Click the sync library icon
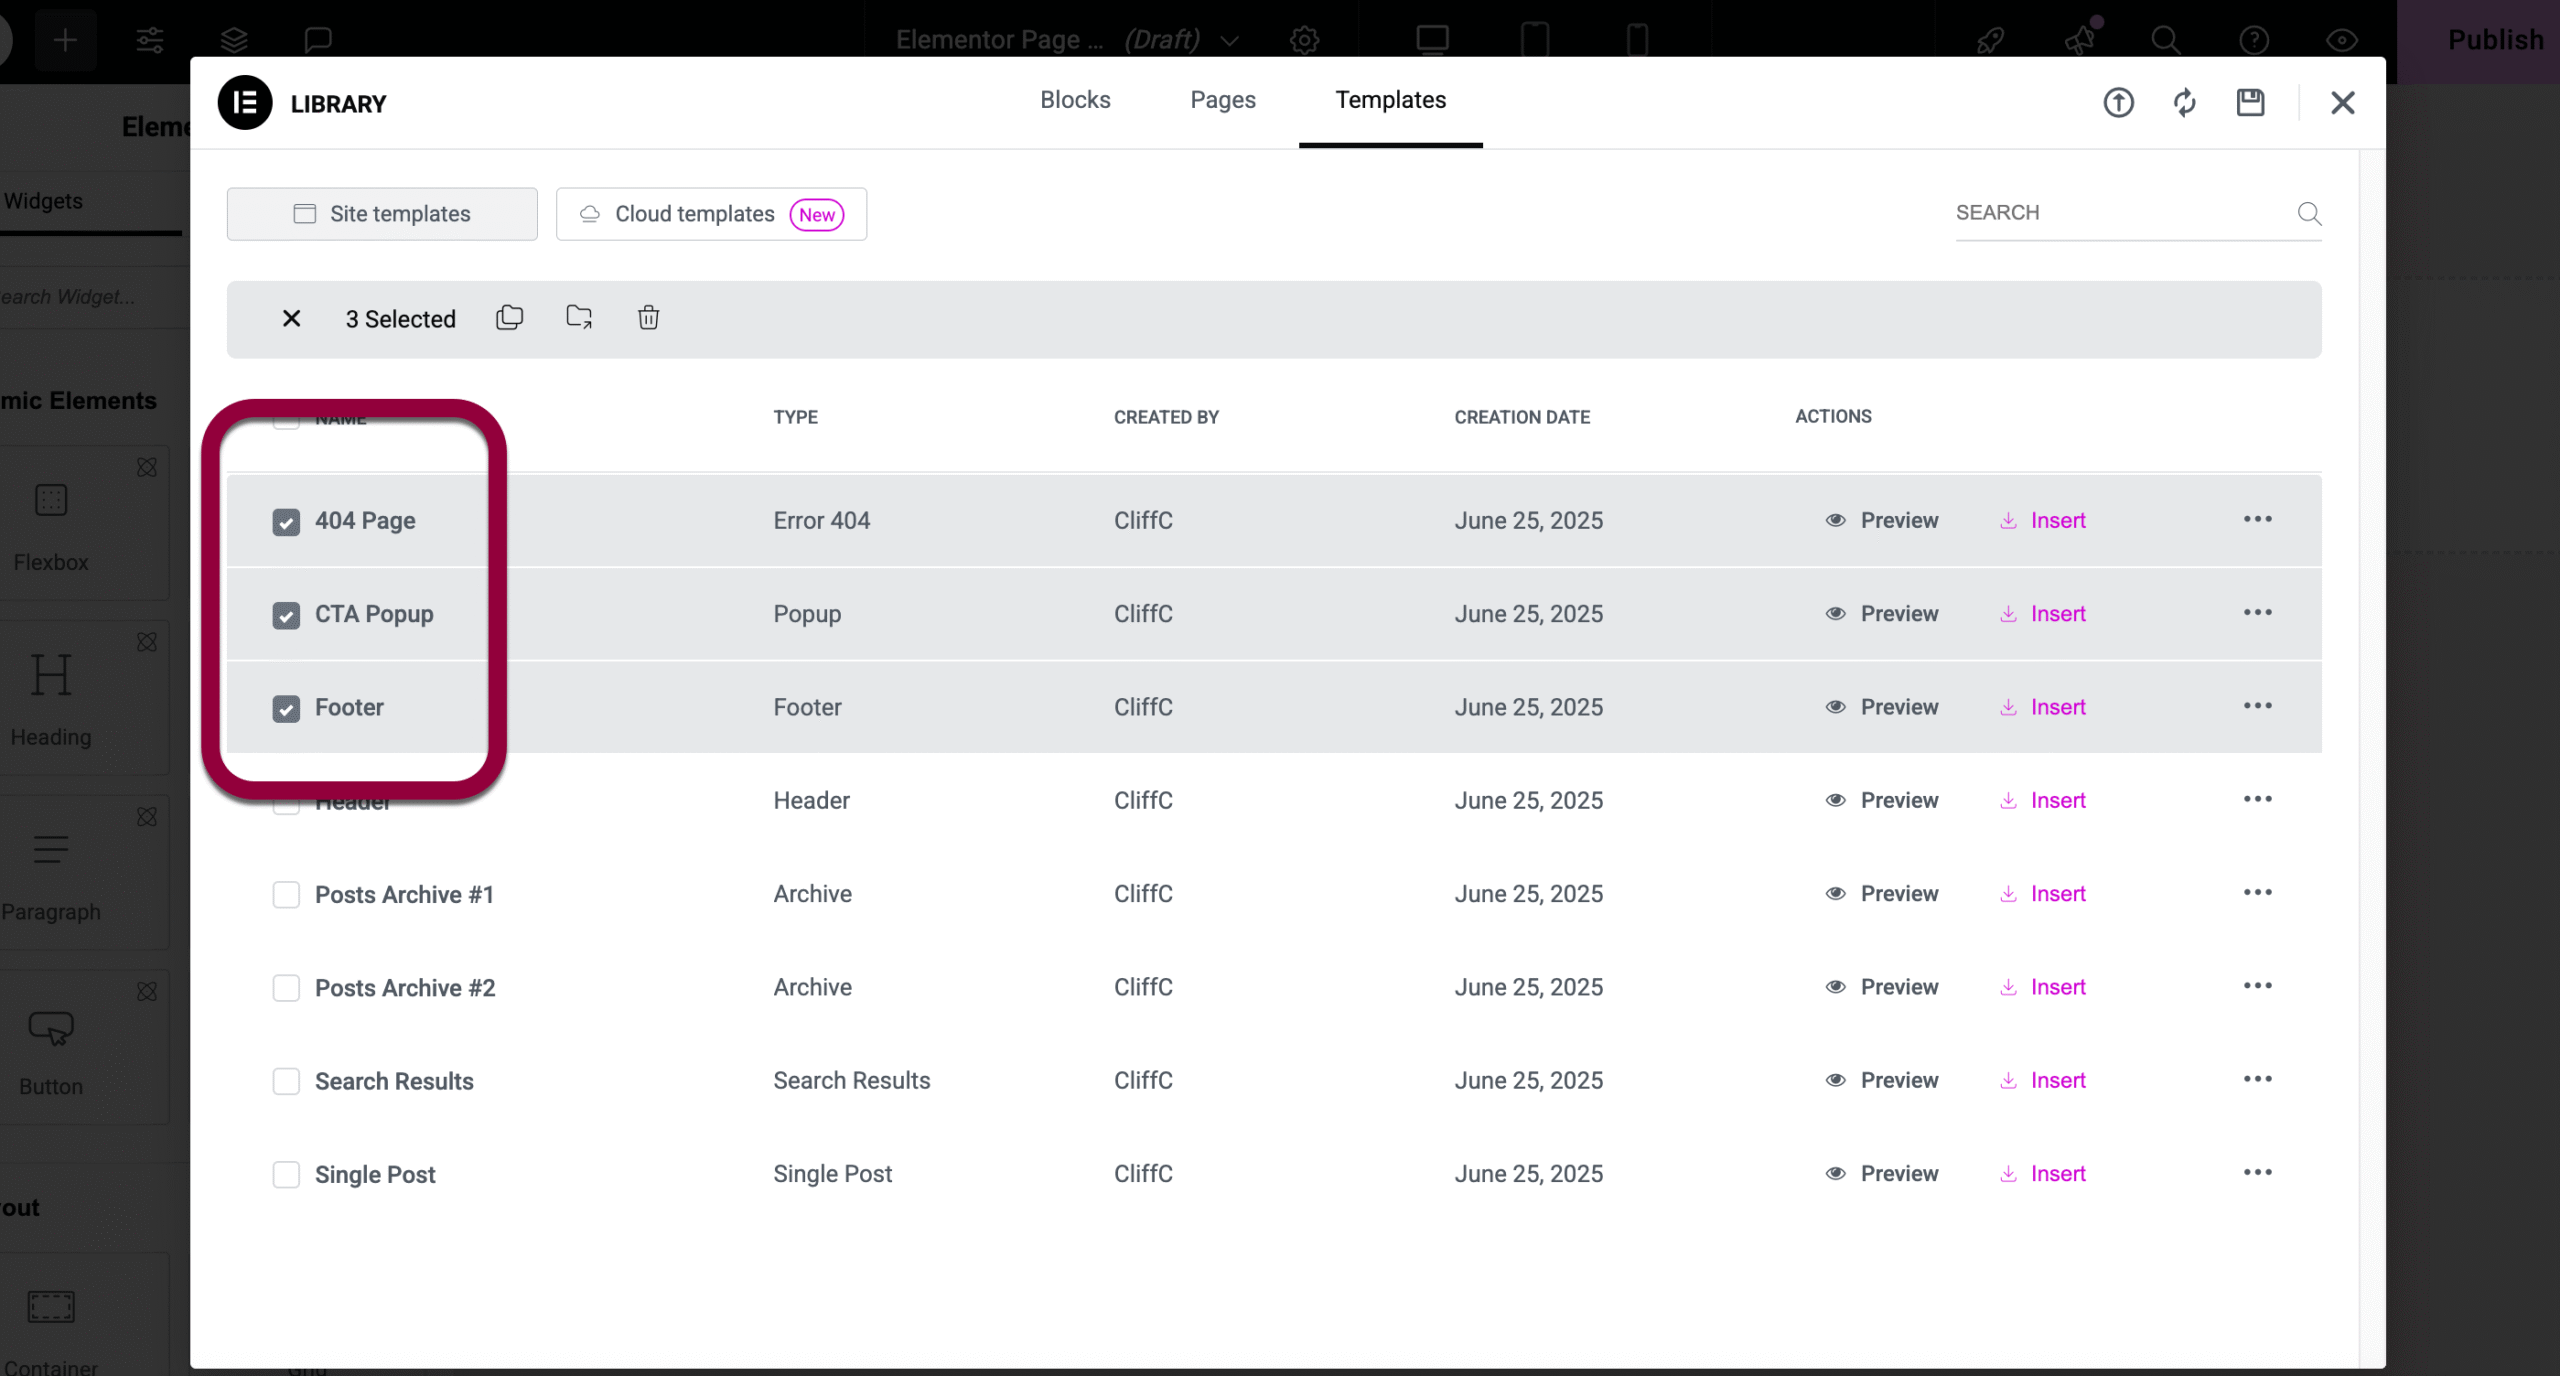The height and width of the screenshot is (1376, 2560). click(2184, 103)
